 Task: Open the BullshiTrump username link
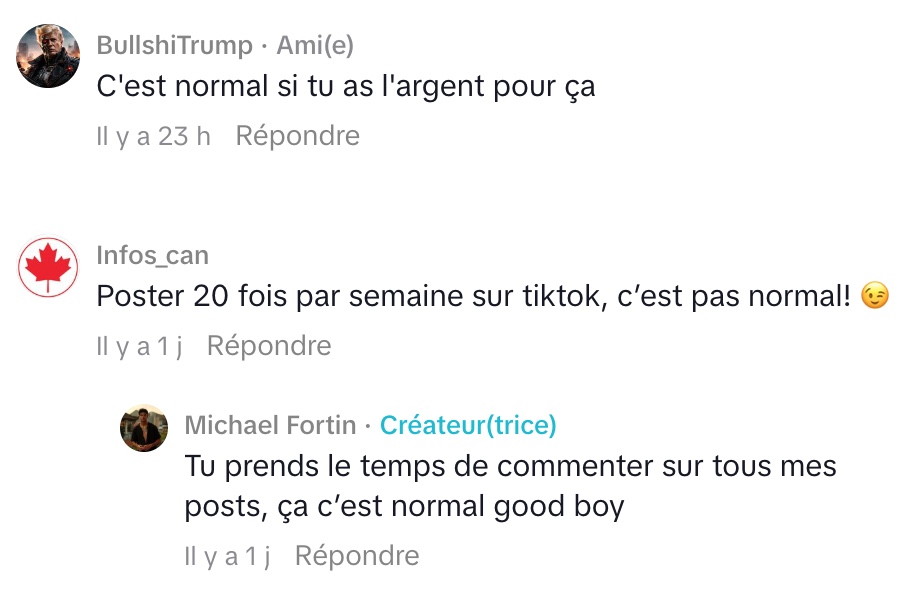coord(174,46)
